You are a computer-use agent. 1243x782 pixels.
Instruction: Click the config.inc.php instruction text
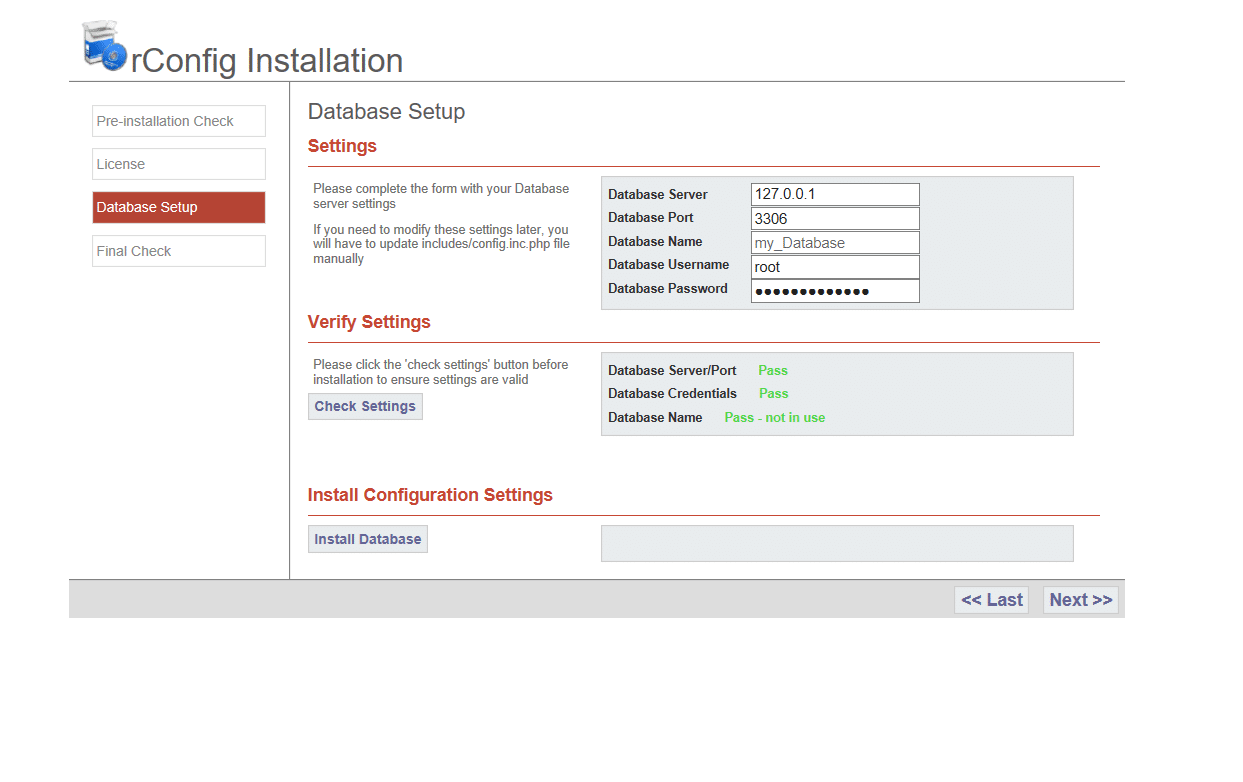(x=441, y=244)
